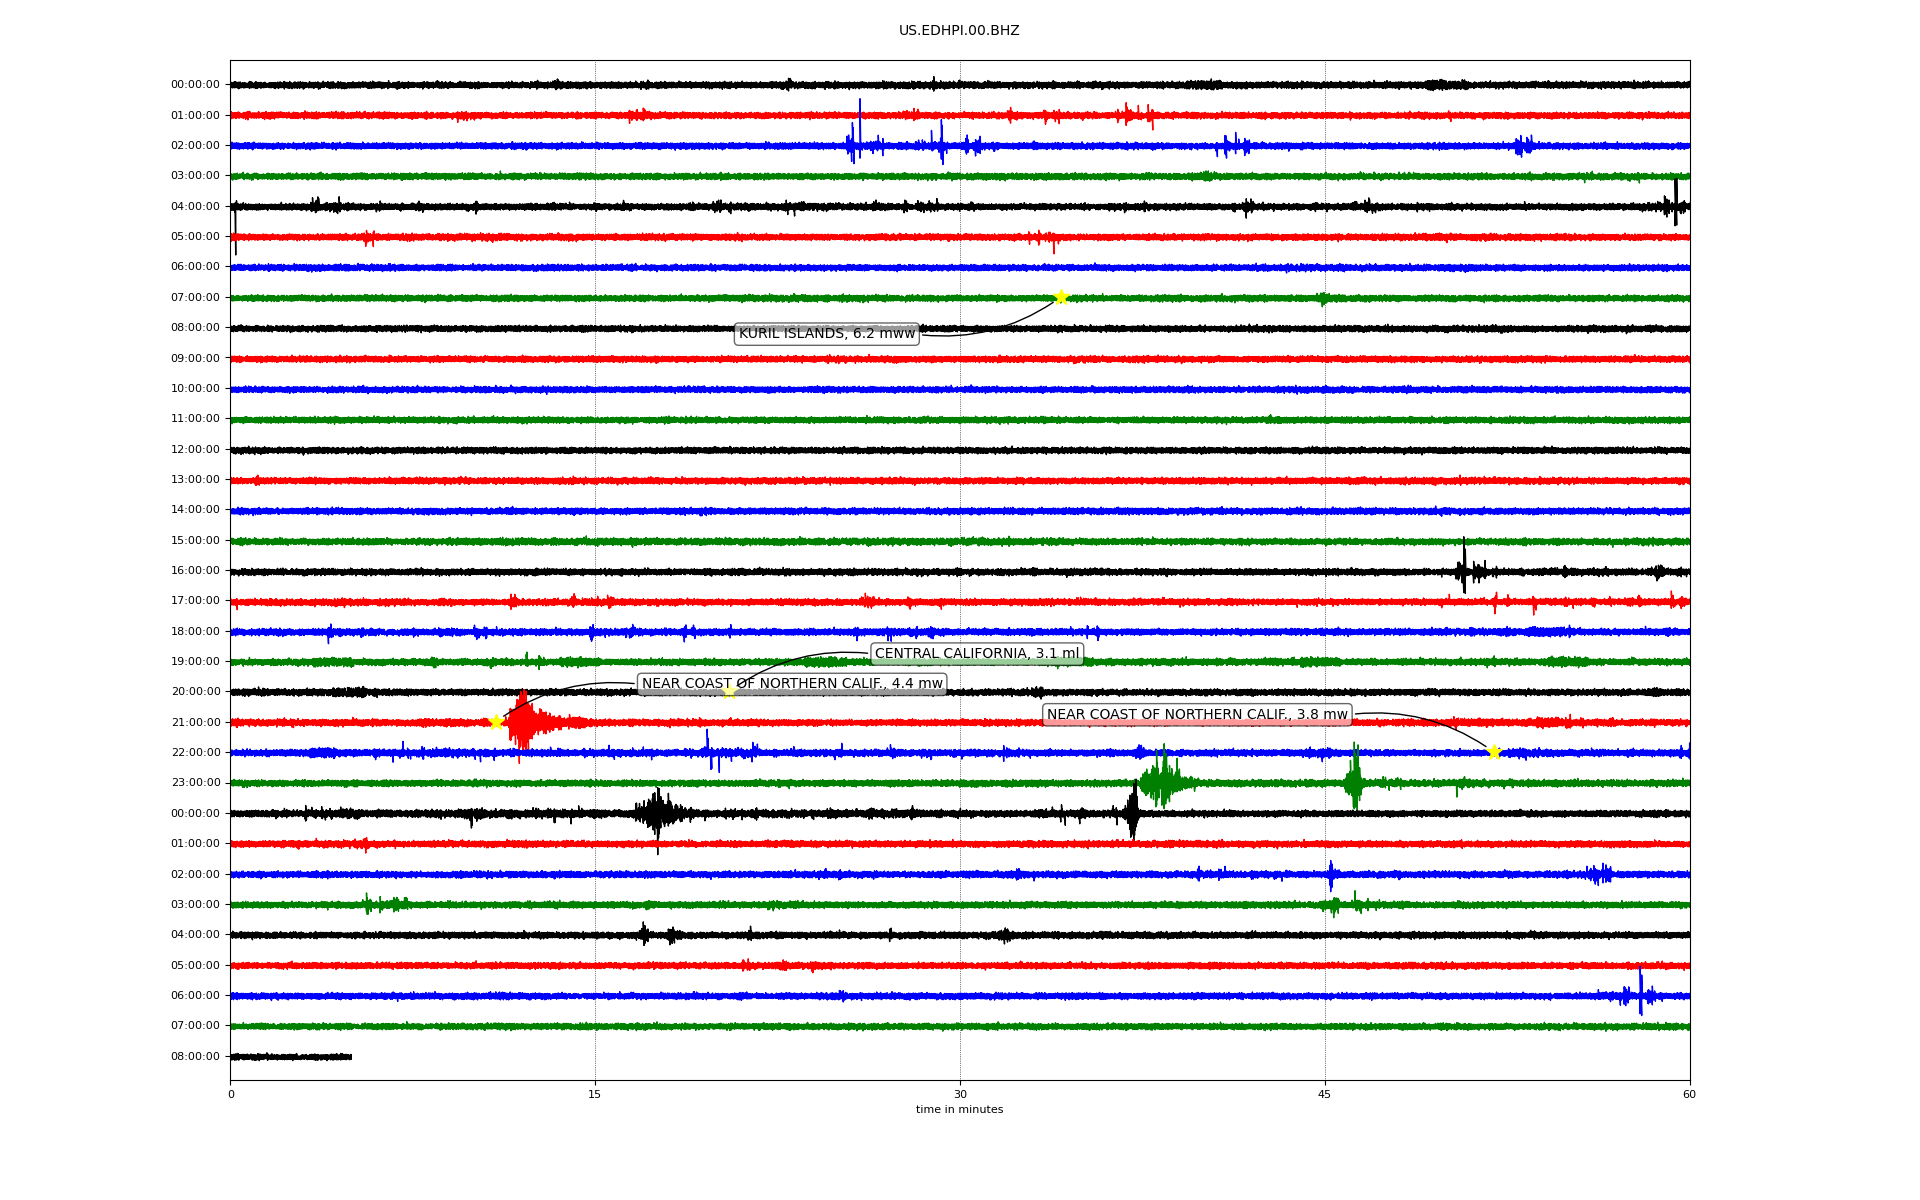Click the green waveform burst on 23:00:00 trace
The image size is (1920, 1200).
[1162, 781]
